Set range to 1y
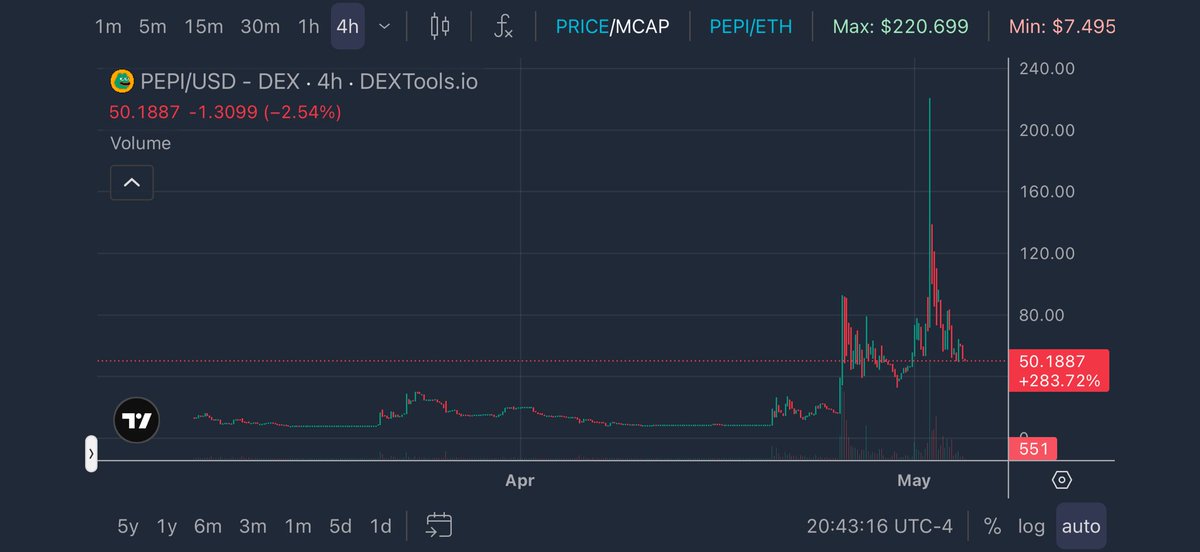 point(166,525)
